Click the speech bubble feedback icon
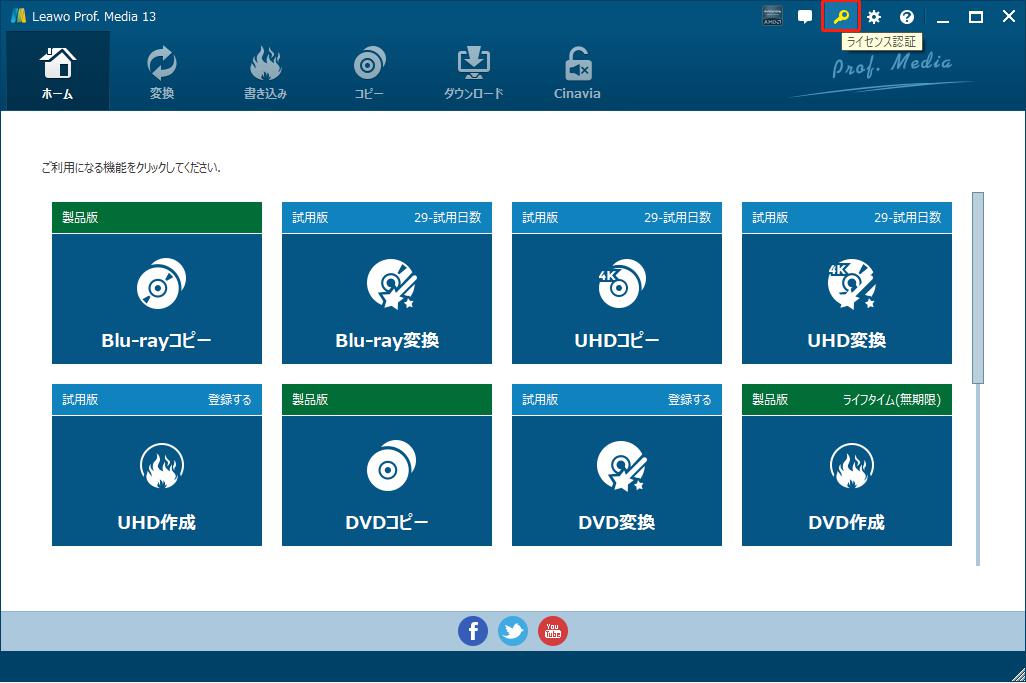1026x683 pixels. [805, 17]
